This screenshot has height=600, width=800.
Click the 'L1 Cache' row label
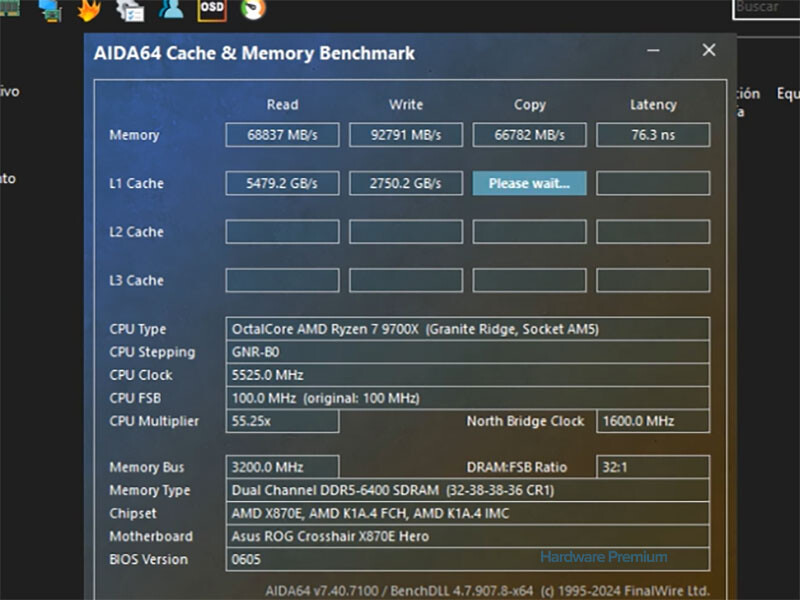click(x=137, y=183)
